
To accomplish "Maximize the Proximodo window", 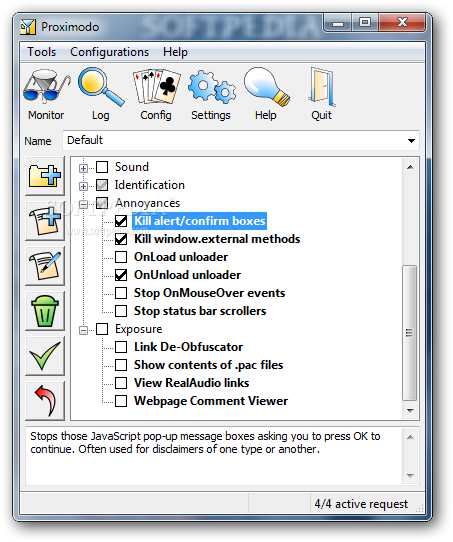I will tap(365, 23).
